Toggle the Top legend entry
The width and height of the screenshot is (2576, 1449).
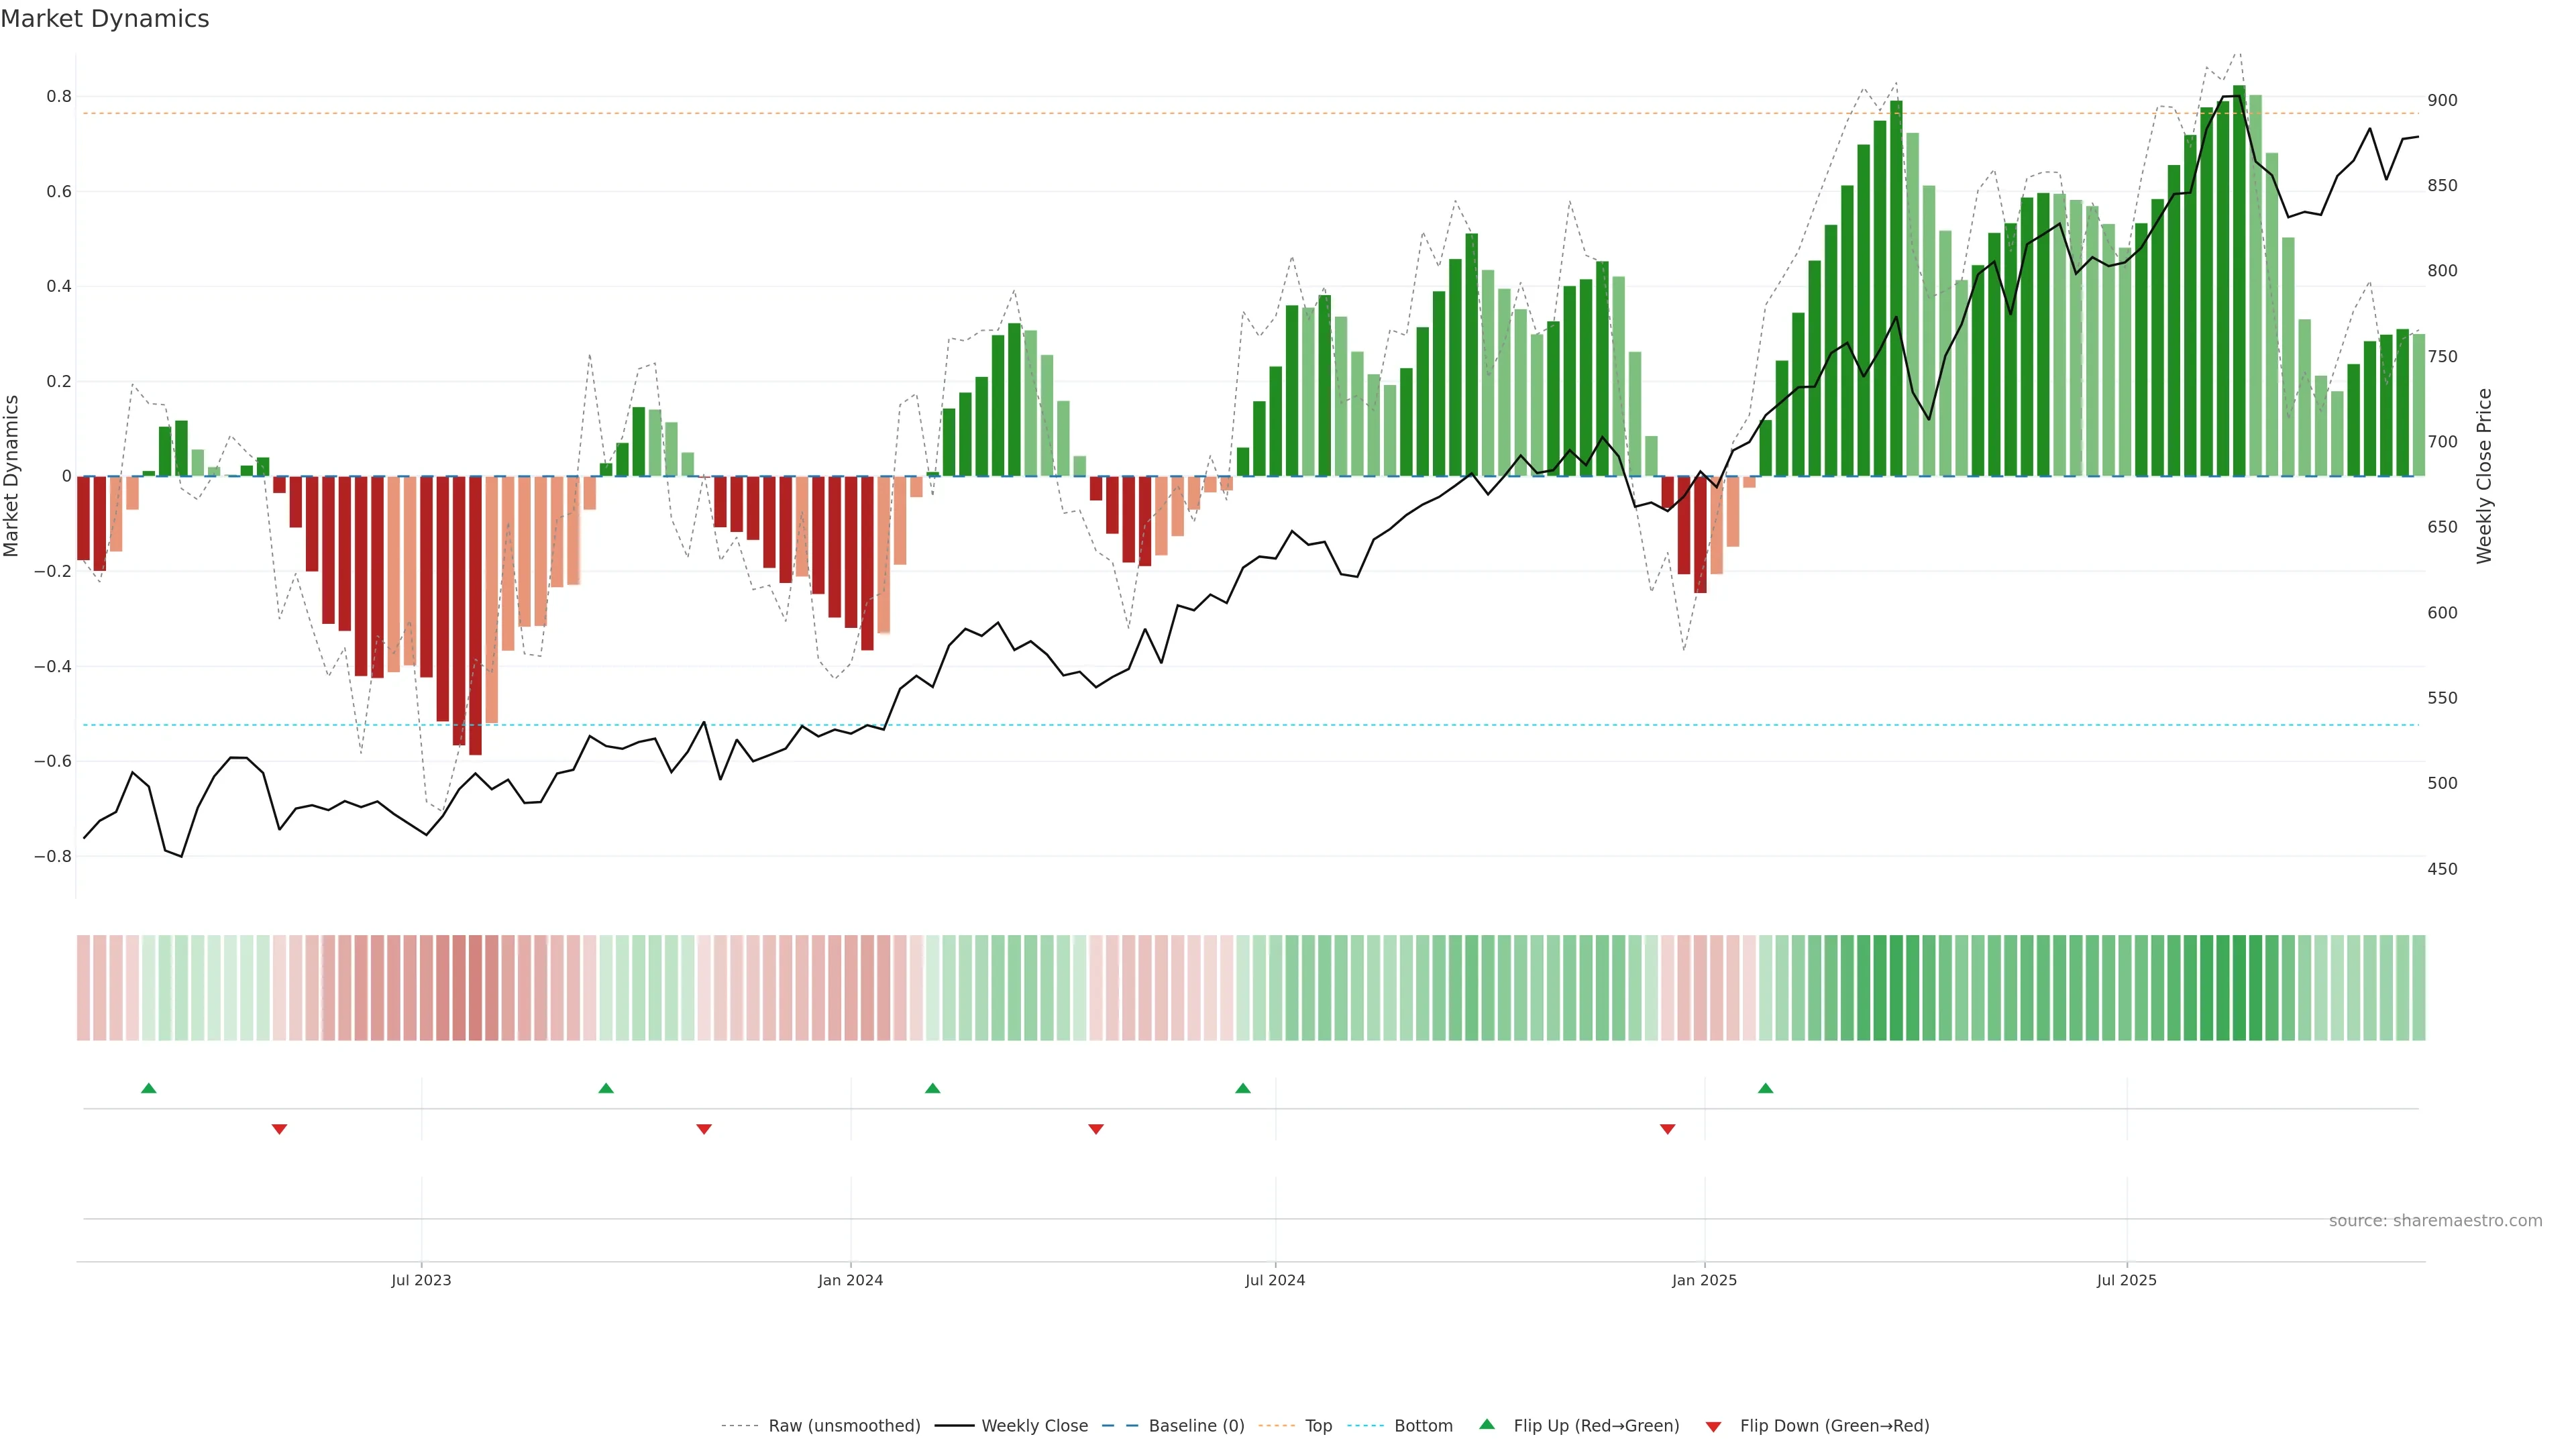click(x=1318, y=1426)
